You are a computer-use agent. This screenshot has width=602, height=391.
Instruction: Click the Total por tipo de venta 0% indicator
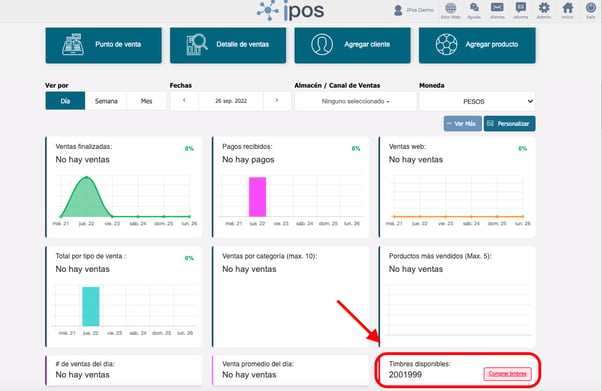pyautogui.click(x=189, y=258)
